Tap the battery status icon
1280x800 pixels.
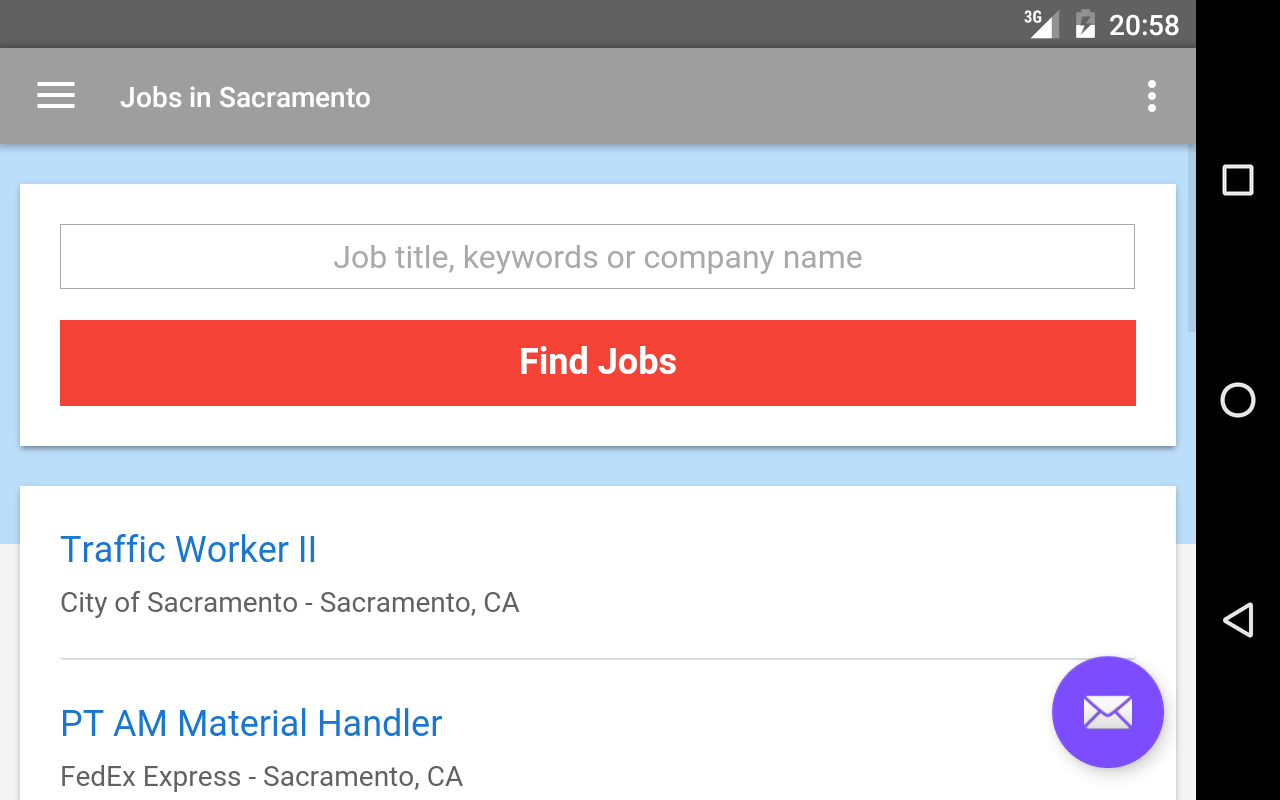(x=1085, y=24)
